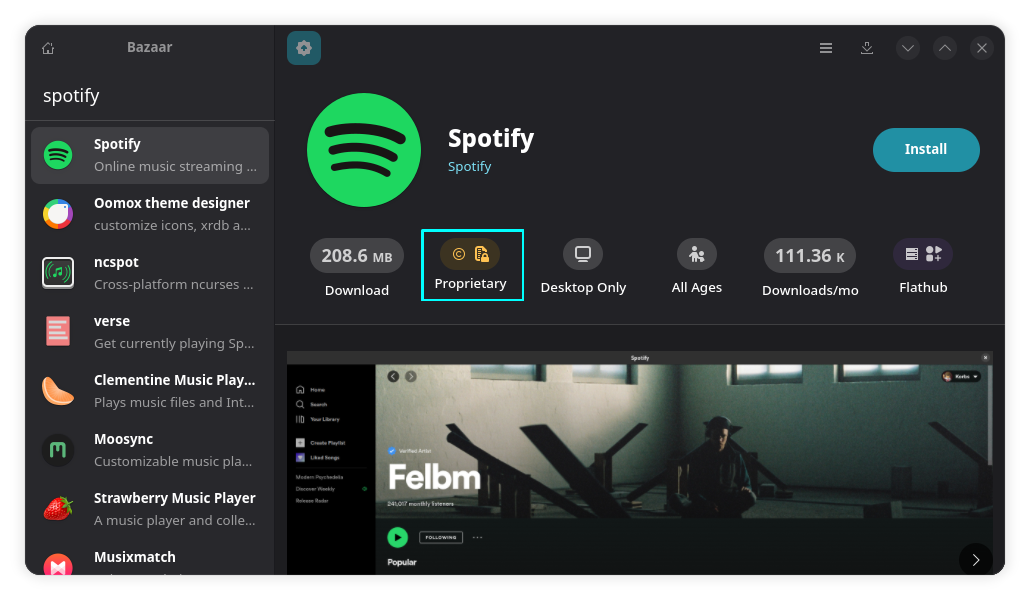Open the hamburger menu
Image resolution: width=1030 pixels, height=600 pixels.
pos(825,47)
